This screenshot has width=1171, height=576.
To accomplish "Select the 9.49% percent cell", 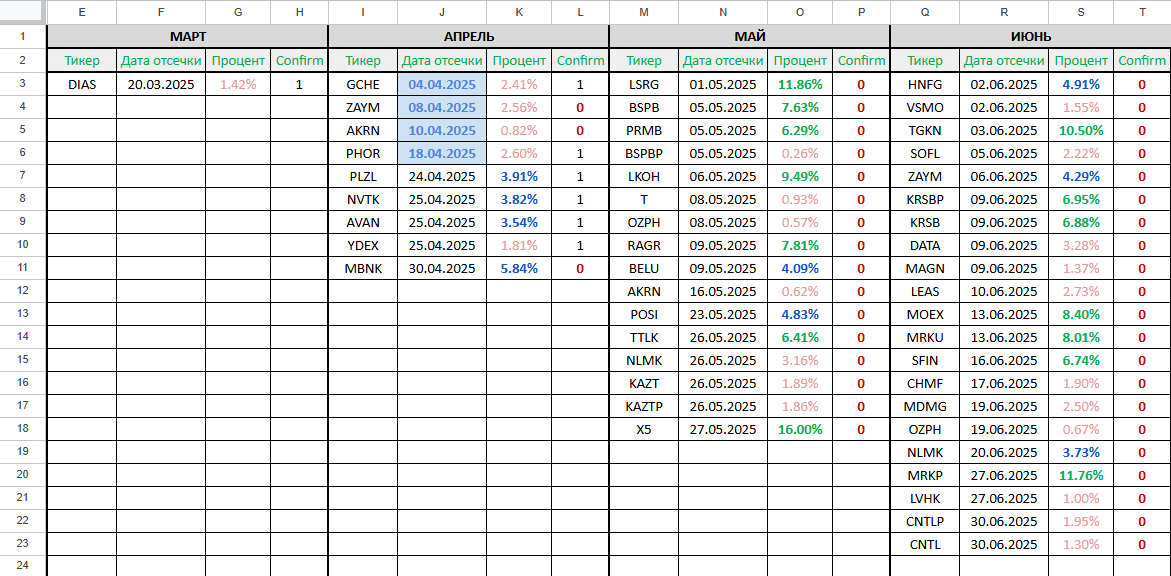I will [x=800, y=176].
